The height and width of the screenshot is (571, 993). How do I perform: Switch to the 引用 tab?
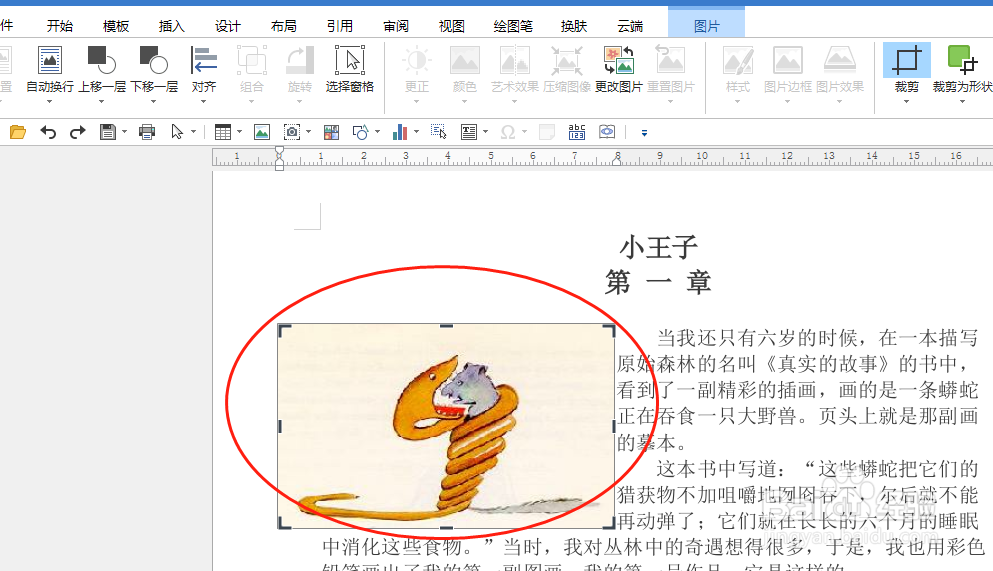[x=339, y=26]
